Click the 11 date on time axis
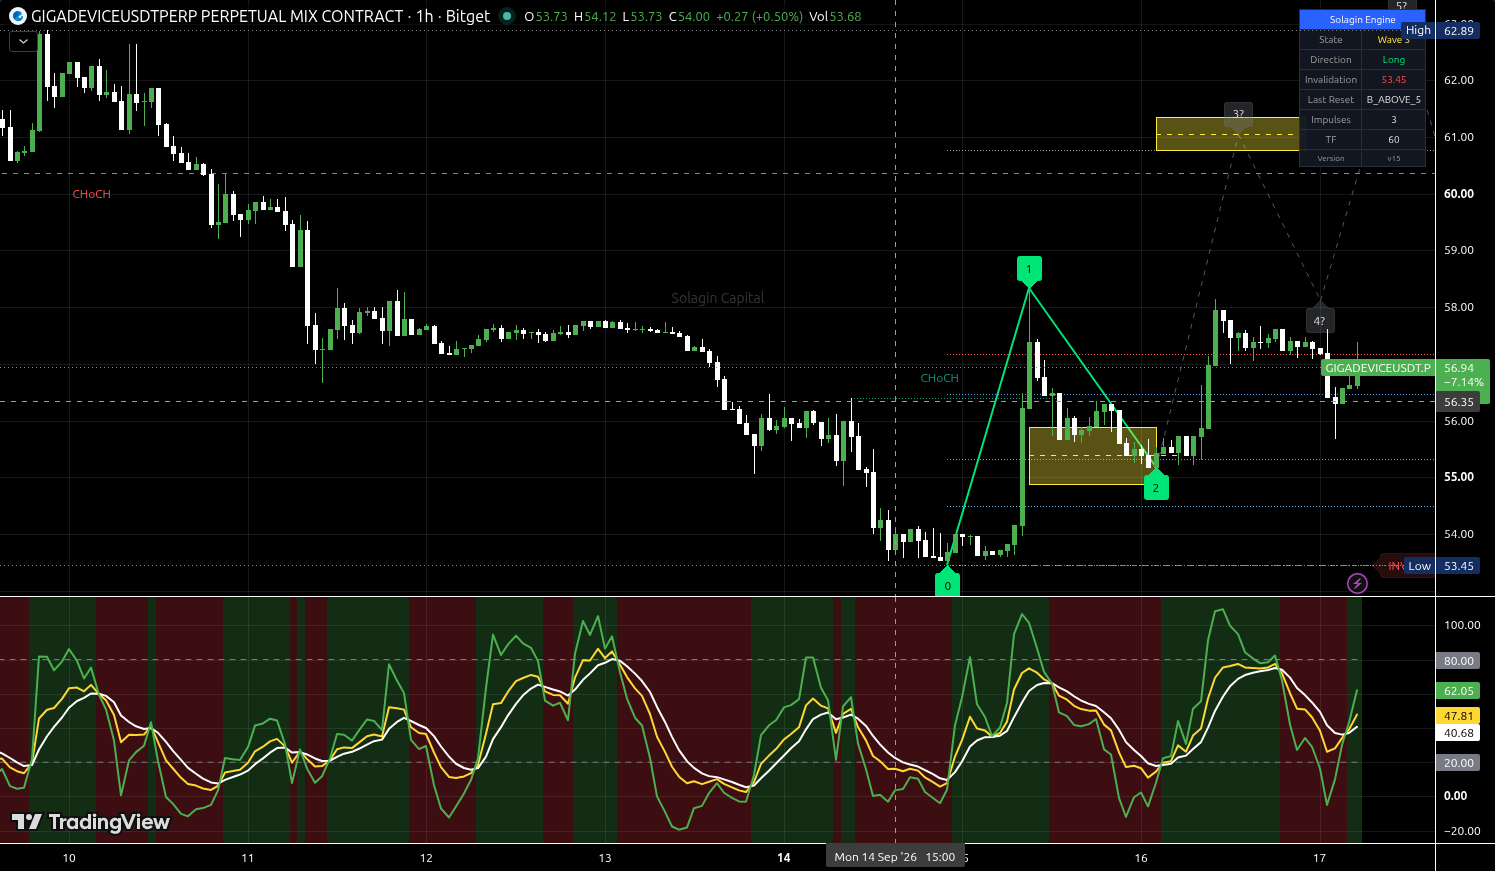The width and height of the screenshot is (1495, 871). (x=248, y=858)
